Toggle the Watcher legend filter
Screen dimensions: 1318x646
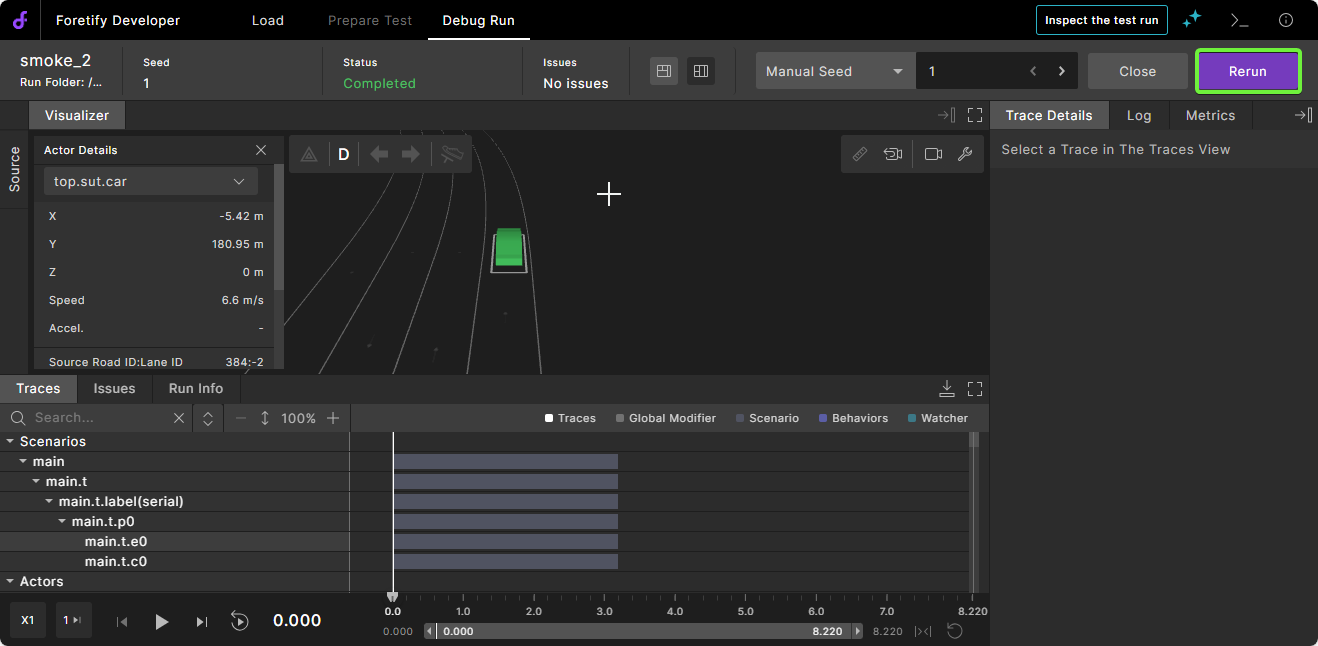pyautogui.click(x=937, y=418)
